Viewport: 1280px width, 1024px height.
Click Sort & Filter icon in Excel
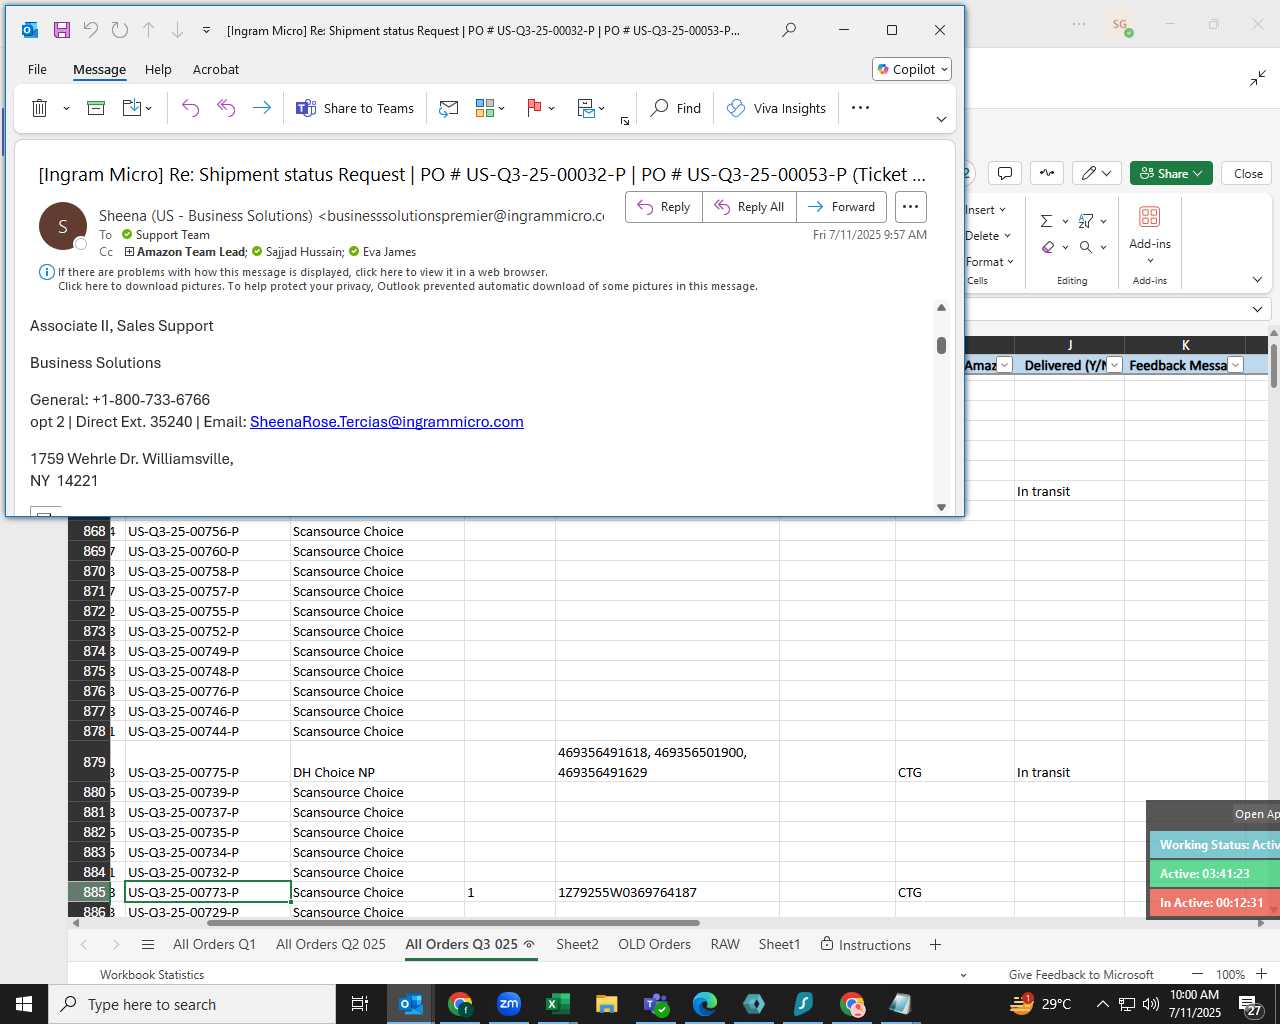[x=1086, y=221]
